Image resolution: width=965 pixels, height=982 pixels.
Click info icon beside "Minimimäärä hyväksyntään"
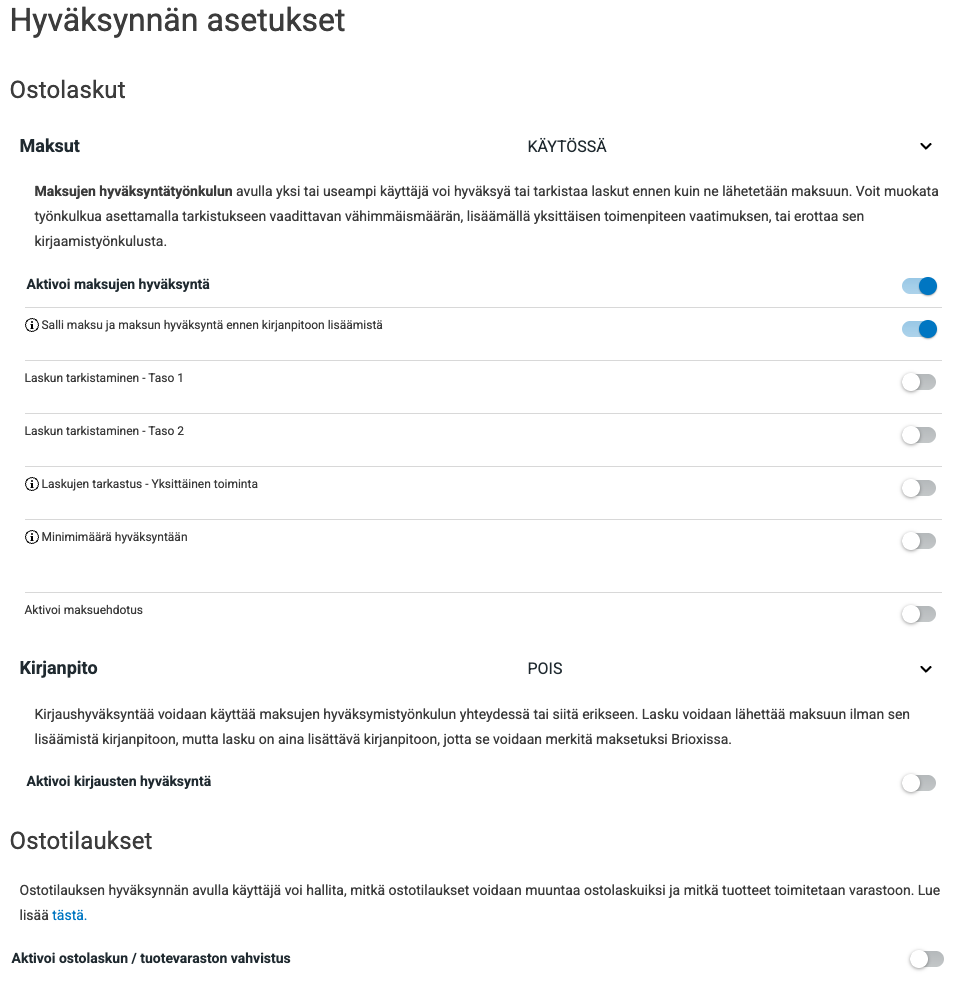point(32,538)
